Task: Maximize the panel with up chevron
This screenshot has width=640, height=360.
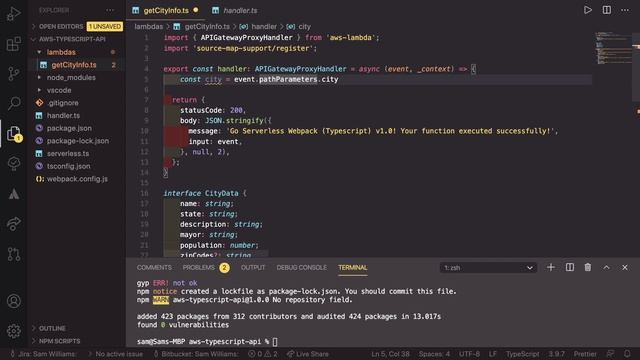Action: point(607,267)
